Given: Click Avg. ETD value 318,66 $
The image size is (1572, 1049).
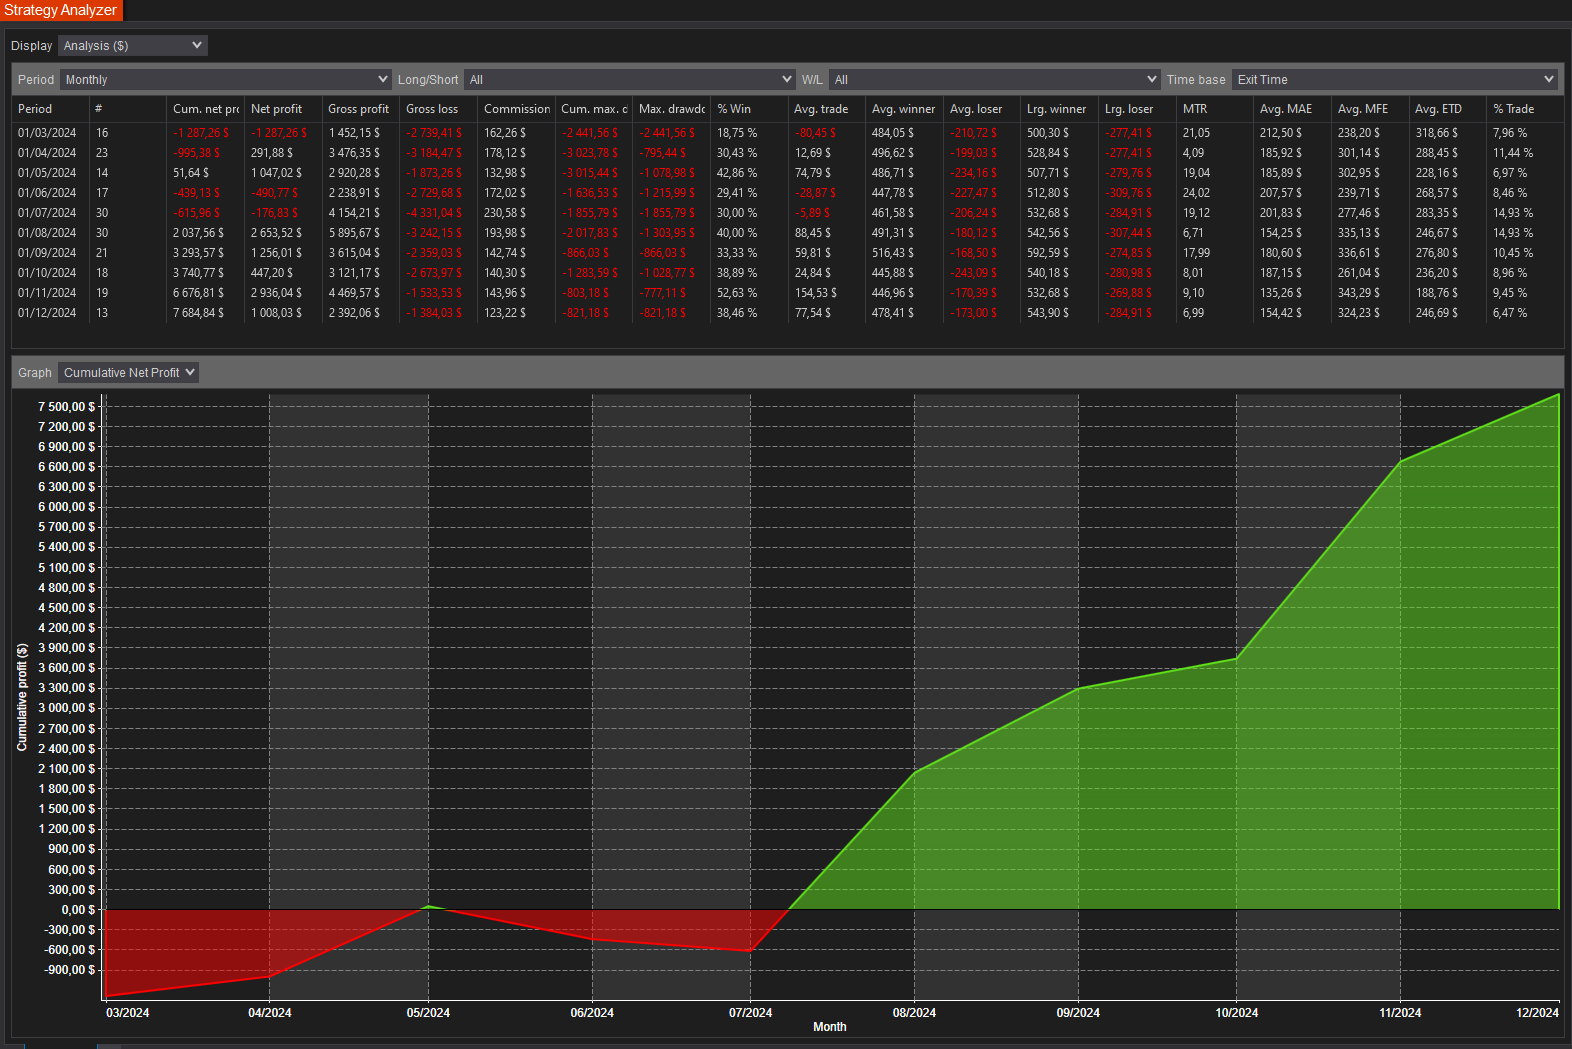Looking at the screenshot, I should pos(1436,133).
